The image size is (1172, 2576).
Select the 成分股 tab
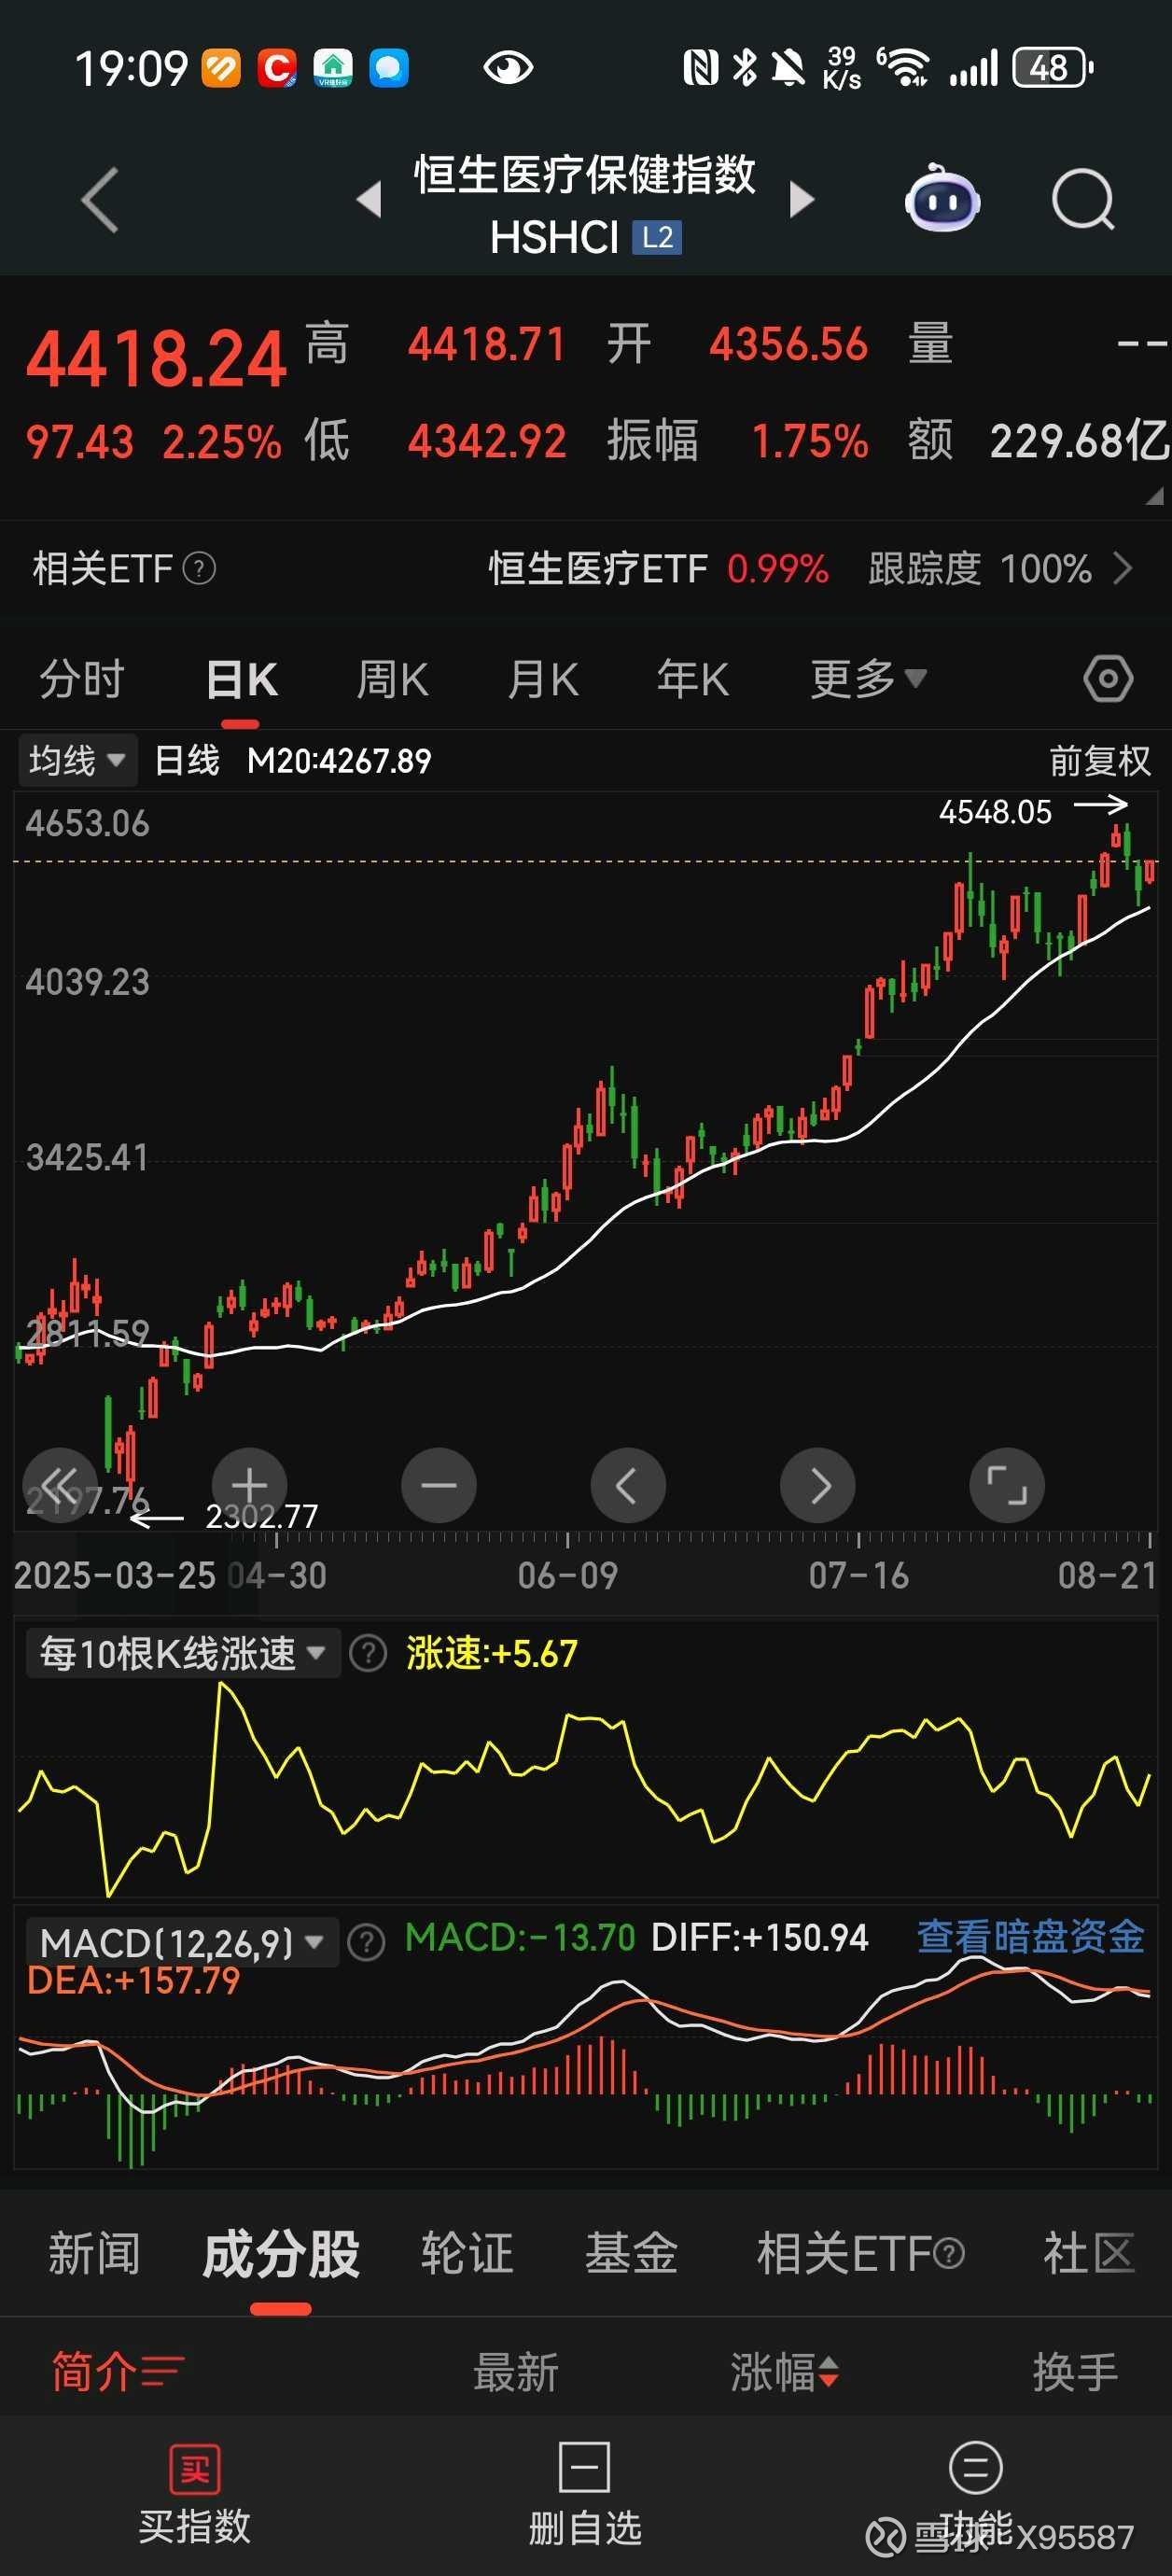point(281,2254)
